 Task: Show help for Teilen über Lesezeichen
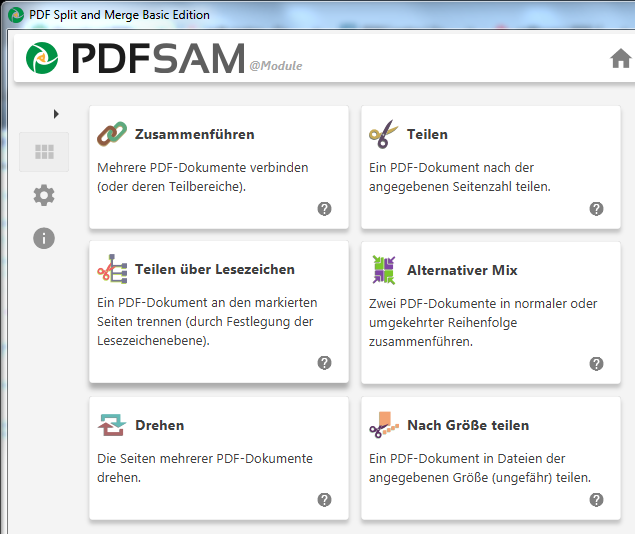[324, 363]
